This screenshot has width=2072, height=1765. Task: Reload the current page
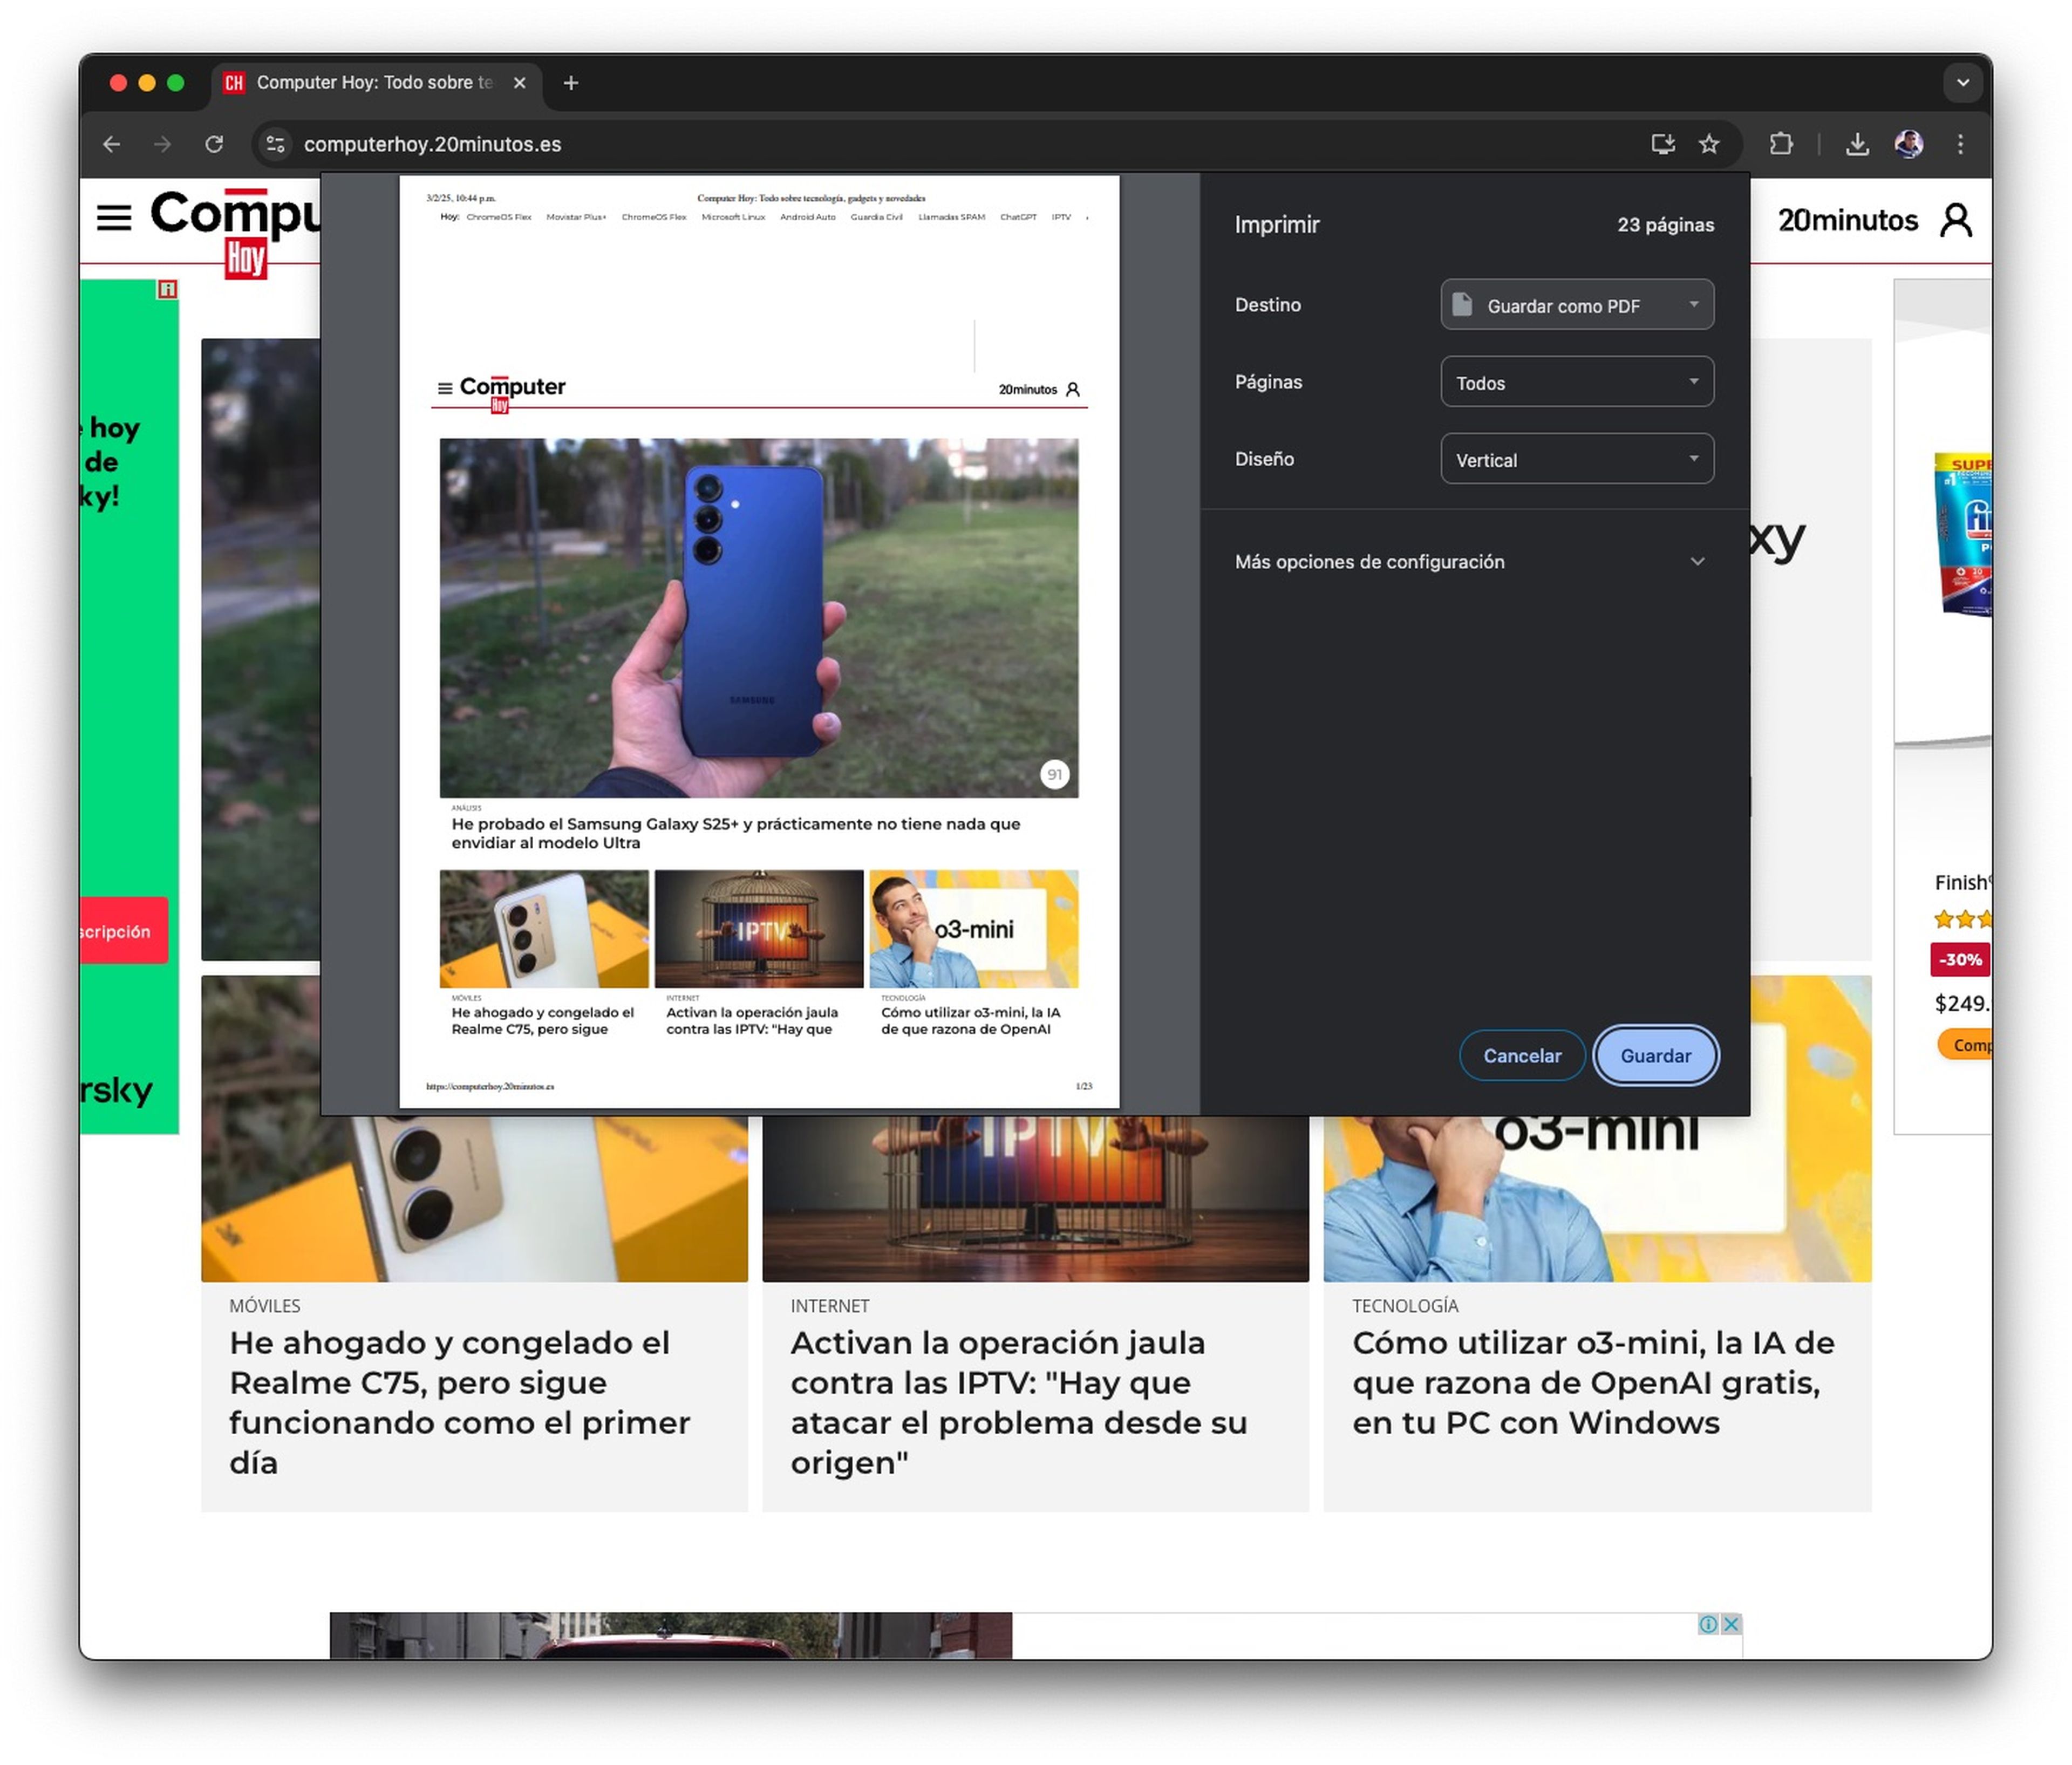pos(214,144)
